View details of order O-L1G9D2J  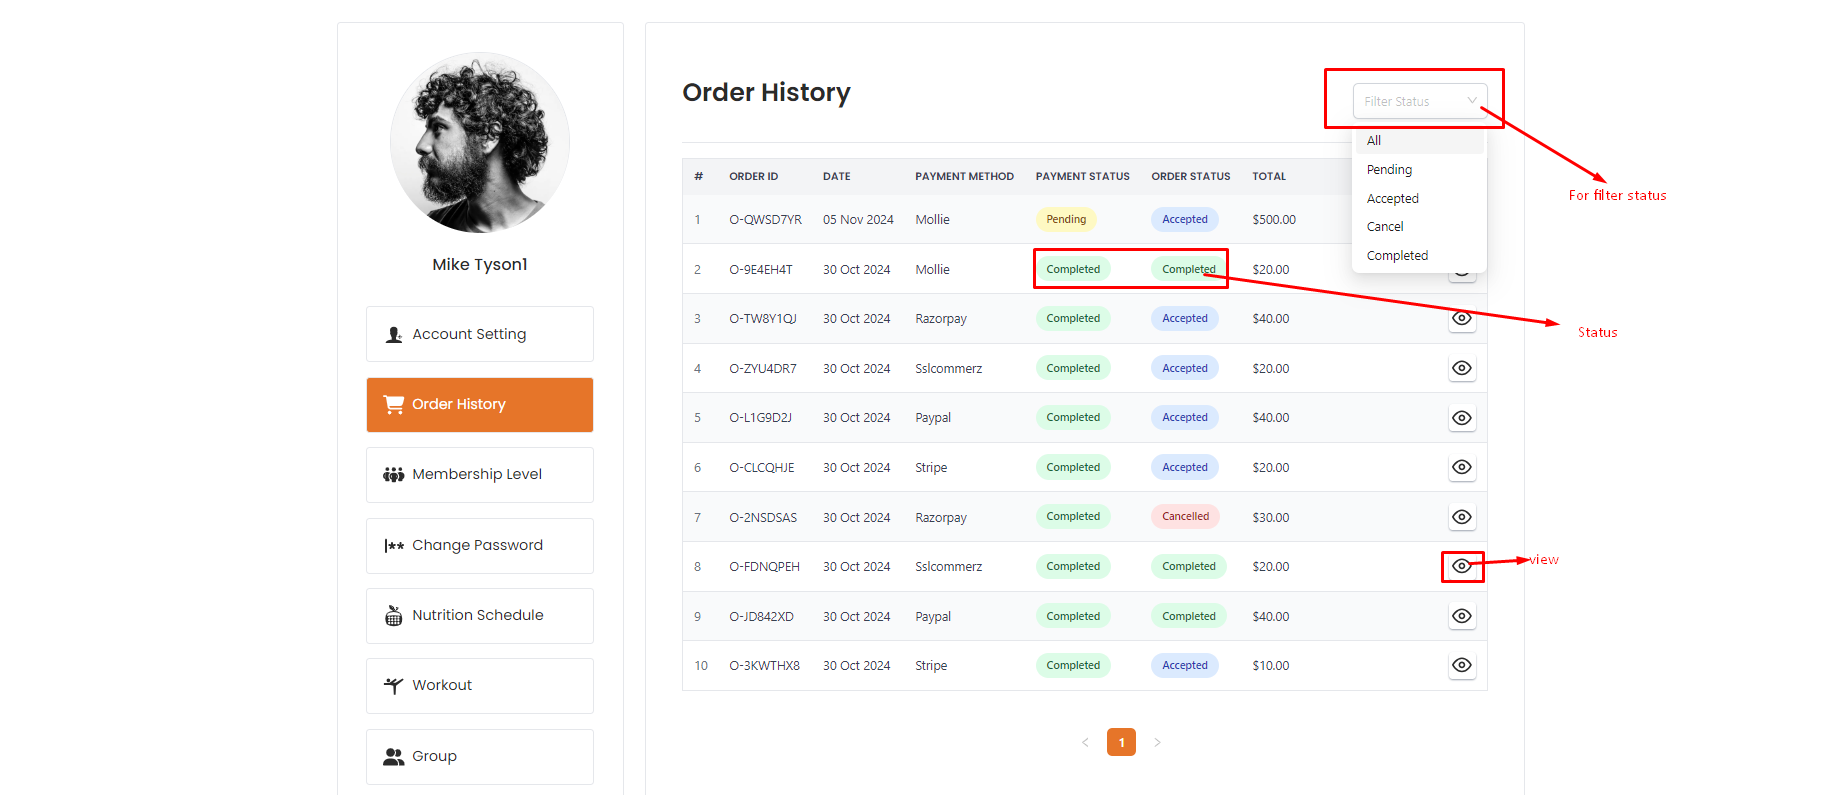1462,418
